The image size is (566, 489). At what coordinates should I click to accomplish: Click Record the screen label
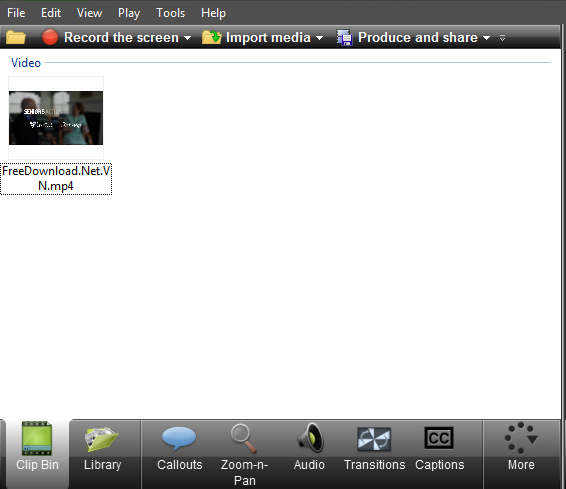tap(121, 38)
